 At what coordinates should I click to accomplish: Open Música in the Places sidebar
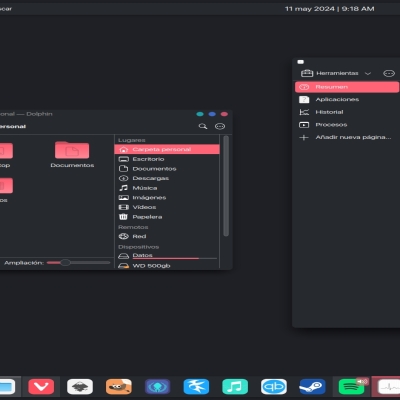coord(167,188)
